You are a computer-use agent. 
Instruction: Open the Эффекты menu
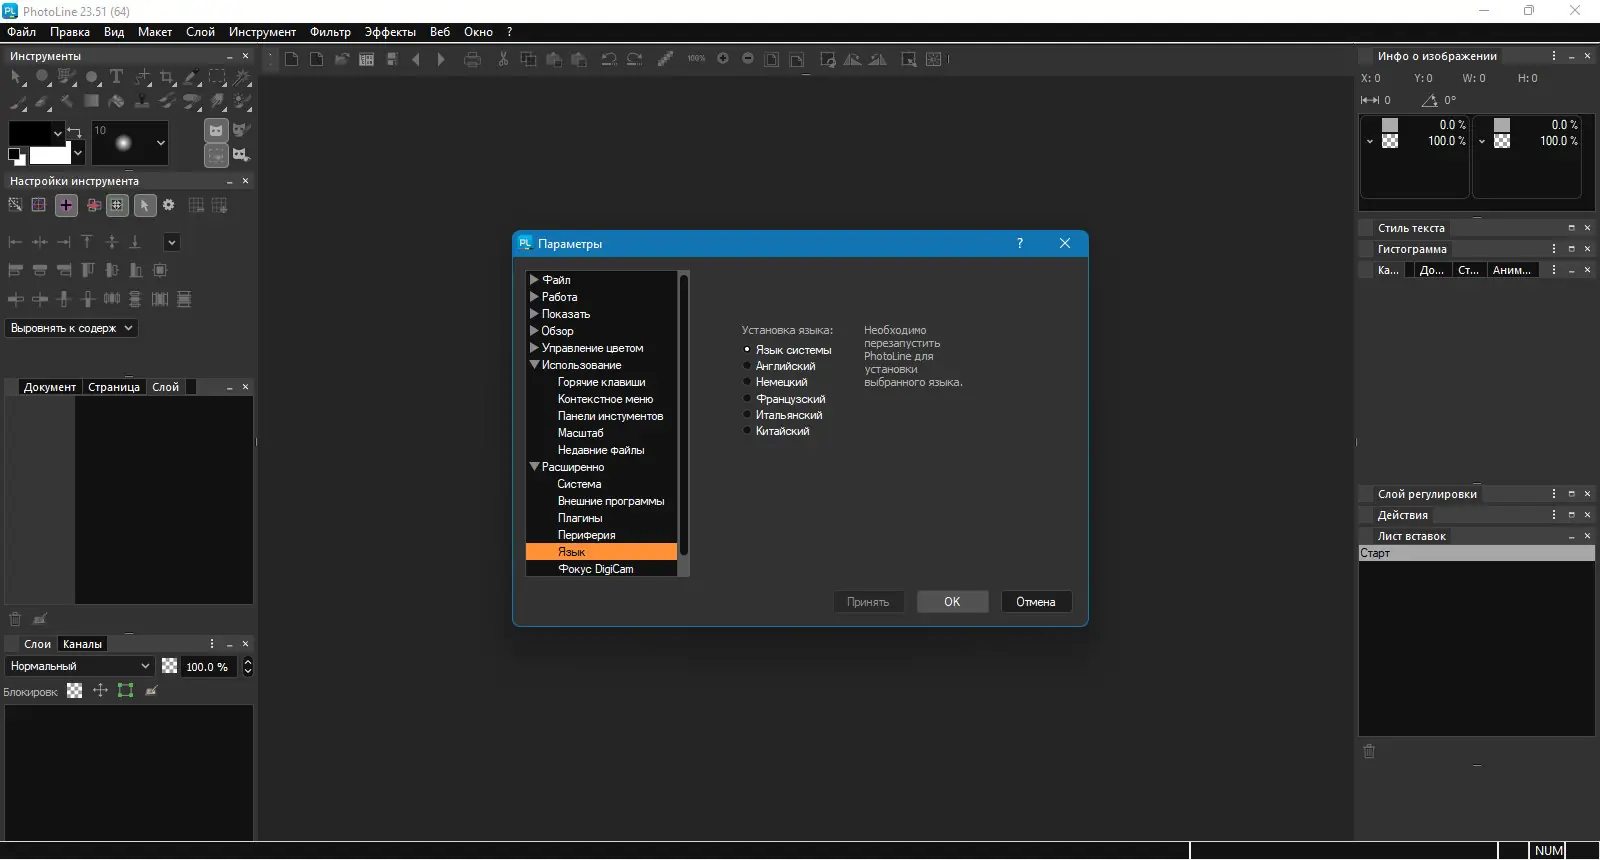(390, 32)
